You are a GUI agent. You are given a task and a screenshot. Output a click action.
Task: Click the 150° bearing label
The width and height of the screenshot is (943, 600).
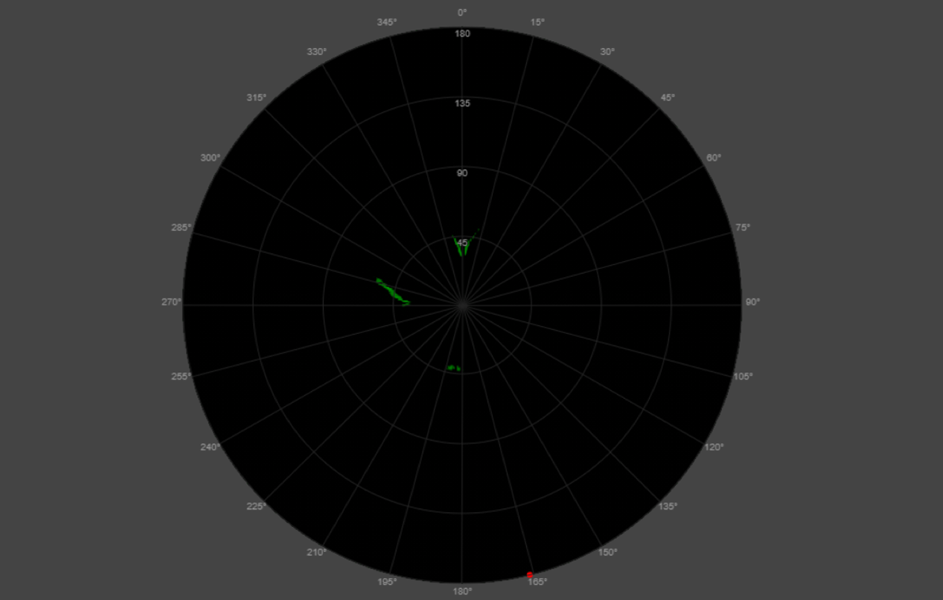(x=607, y=552)
